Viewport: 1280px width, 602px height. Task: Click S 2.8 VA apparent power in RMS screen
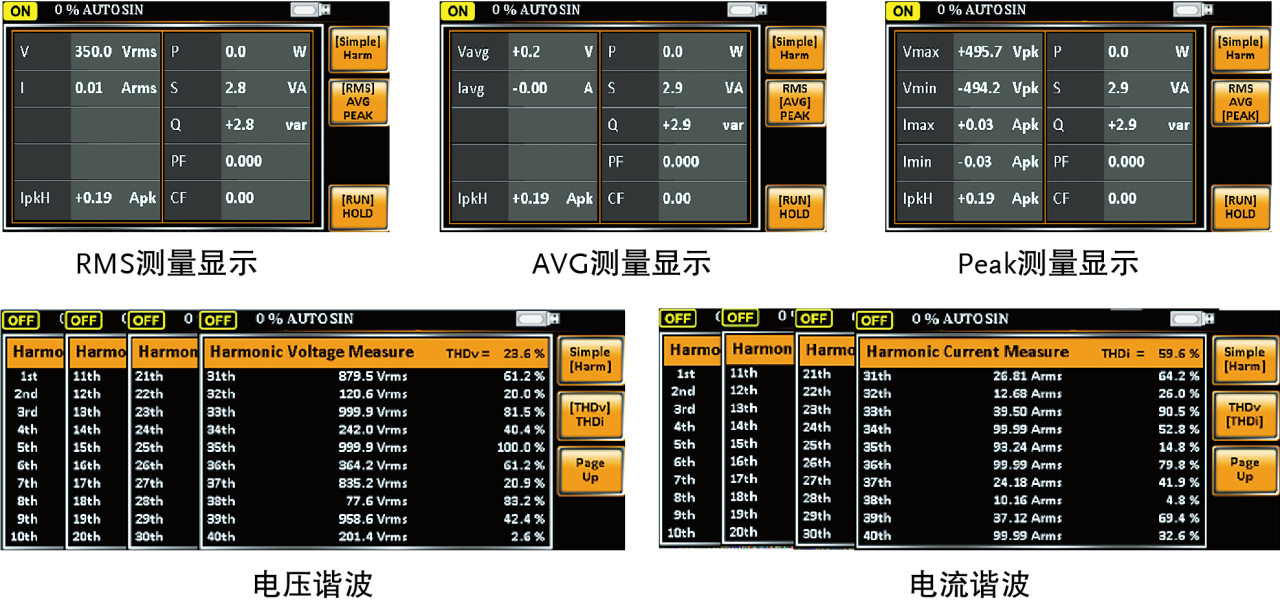[238, 88]
